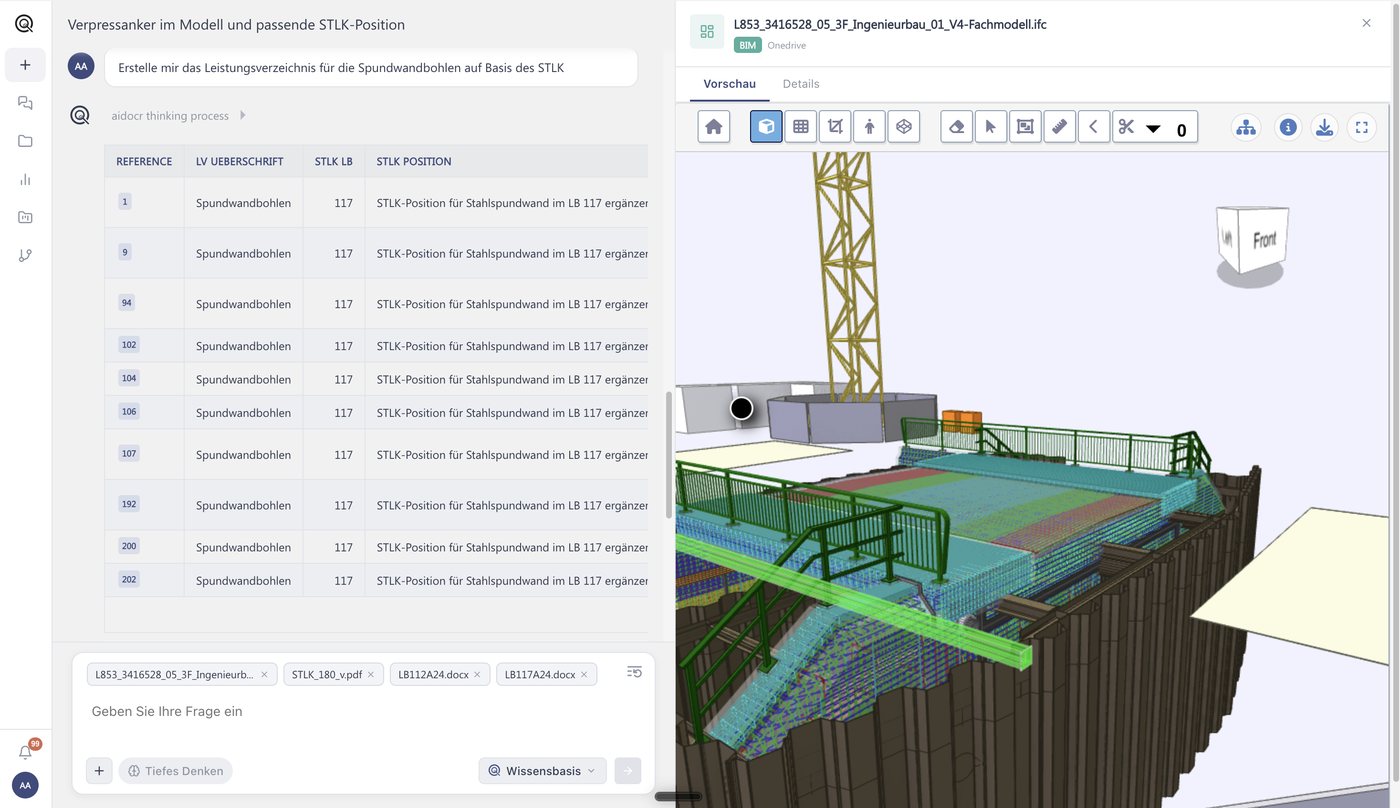Switch to the Vorschau tab
Viewport: 1400px width, 808px height.
(730, 84)
